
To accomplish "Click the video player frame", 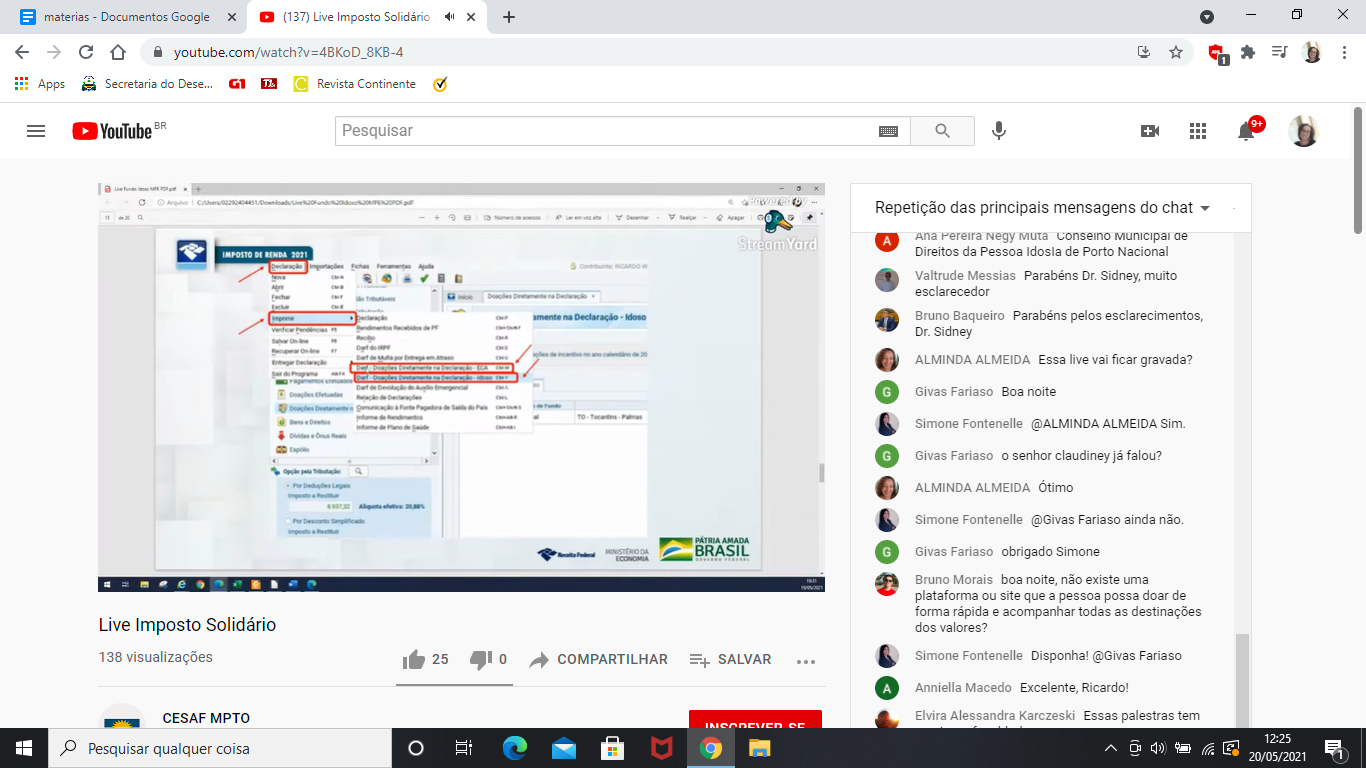I will [461, 388].
